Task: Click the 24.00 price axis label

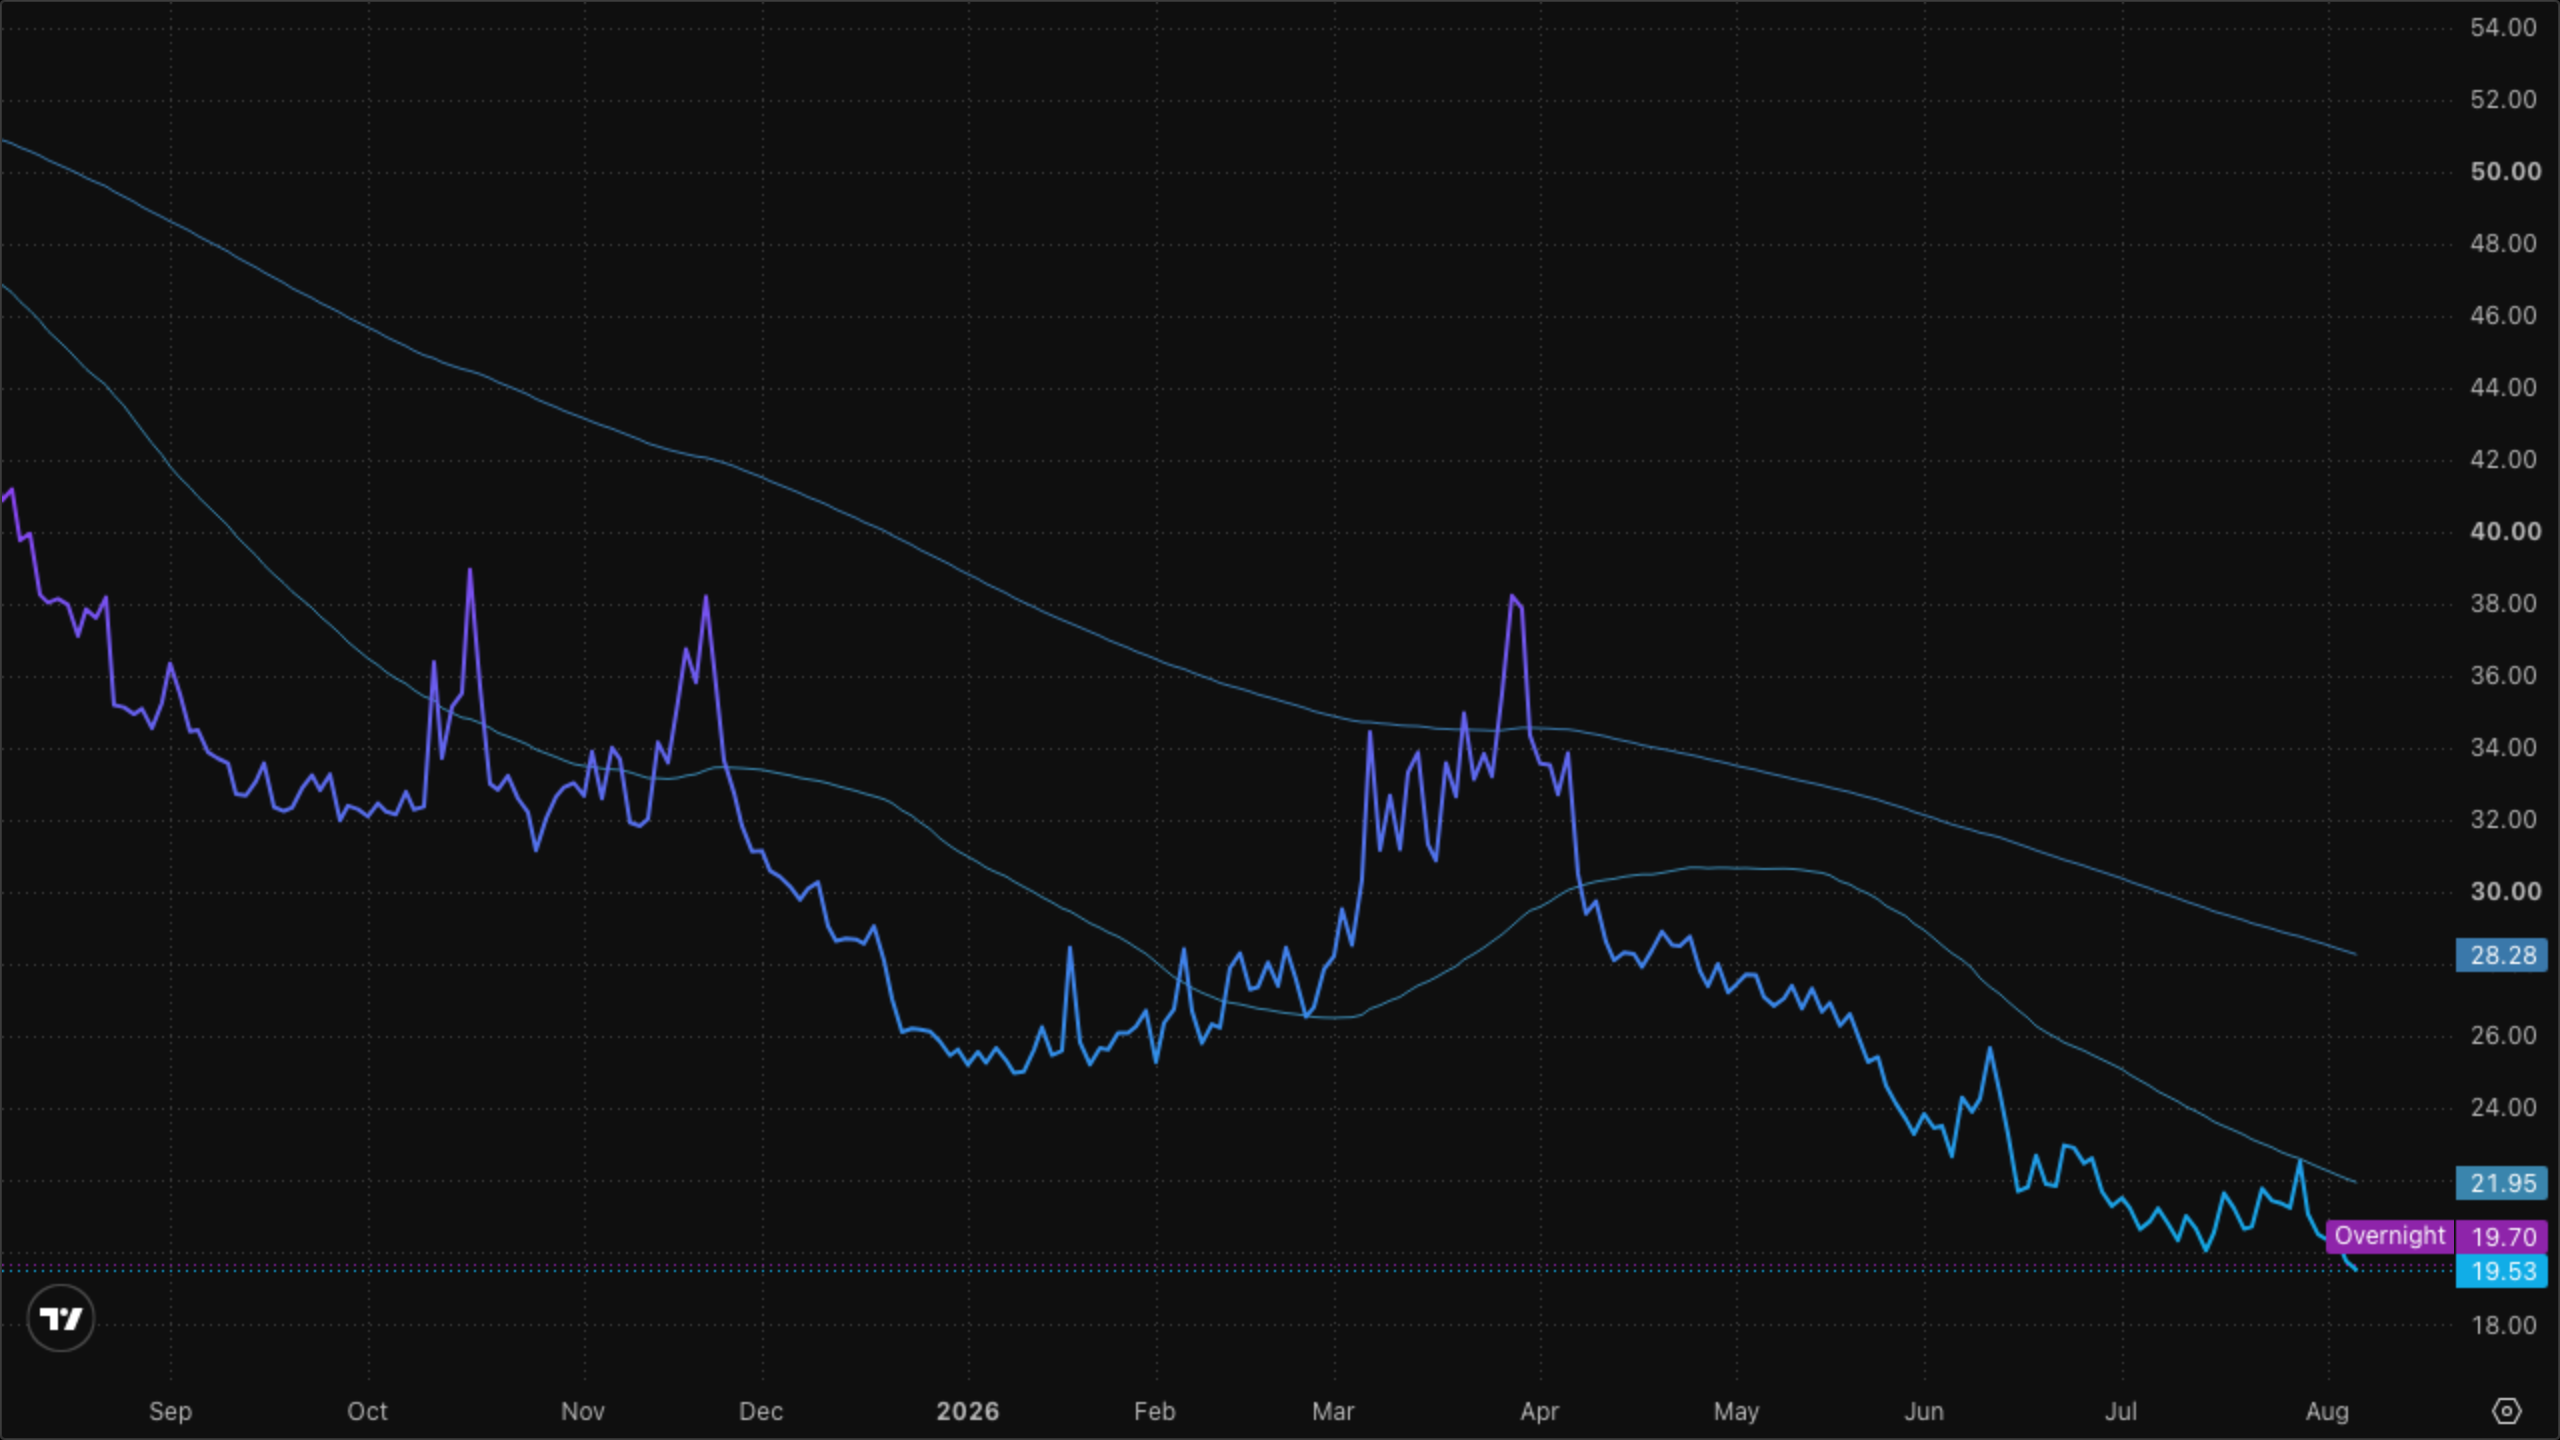Action: pos(2504,1107)
